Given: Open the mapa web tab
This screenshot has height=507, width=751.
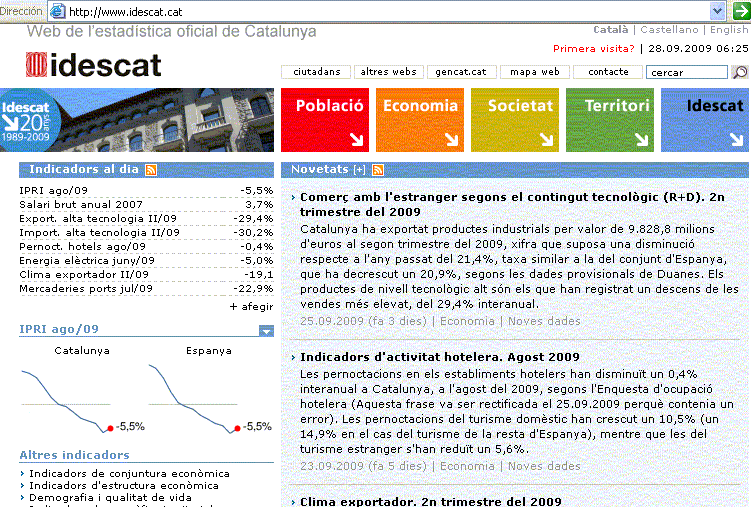Looking at the screenshot, I should coord(535,72).
